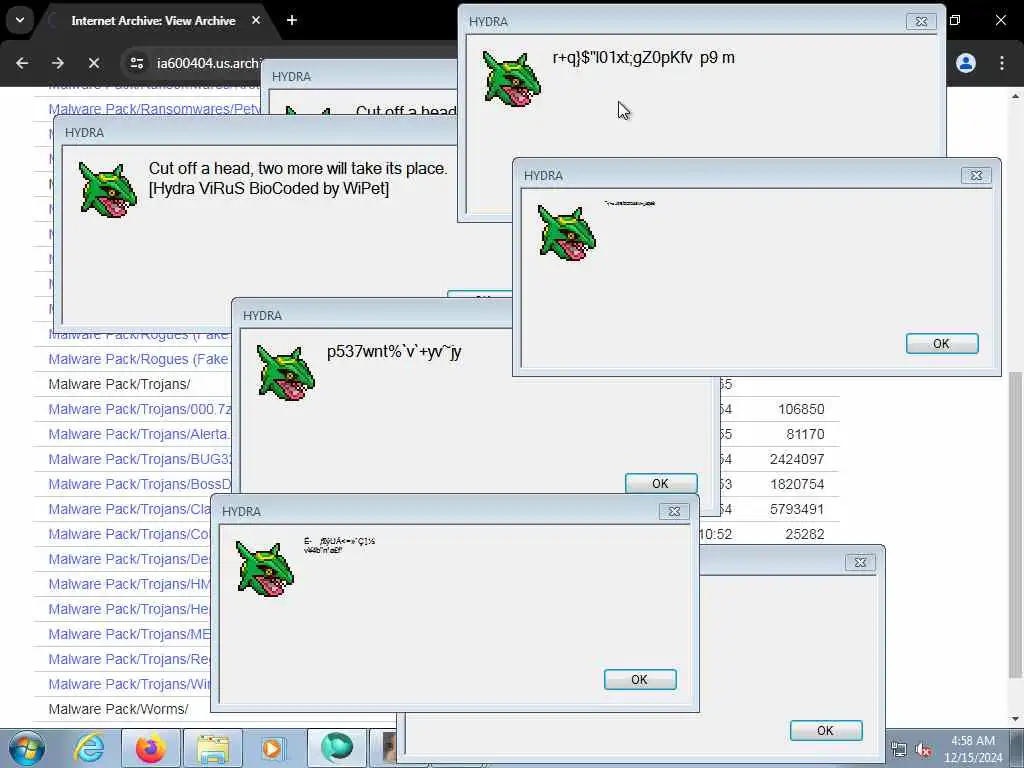Viewport: 1024px width, 768px height.
Task: Close the right HYDRA dialog with tiny text
Action: 976,176
